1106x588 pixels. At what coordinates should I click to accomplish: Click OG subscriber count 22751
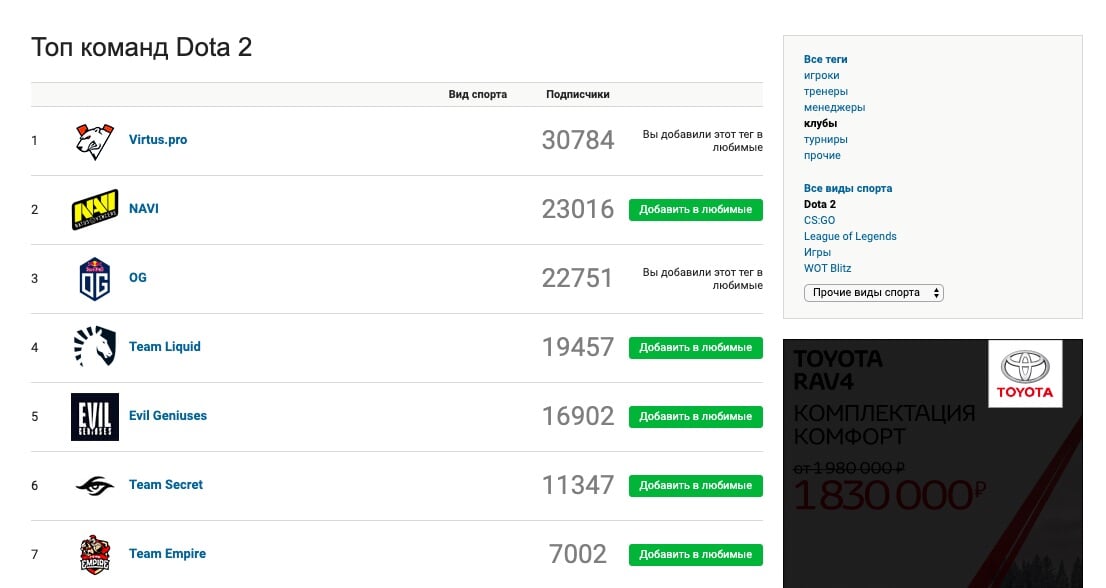point(577,278)
